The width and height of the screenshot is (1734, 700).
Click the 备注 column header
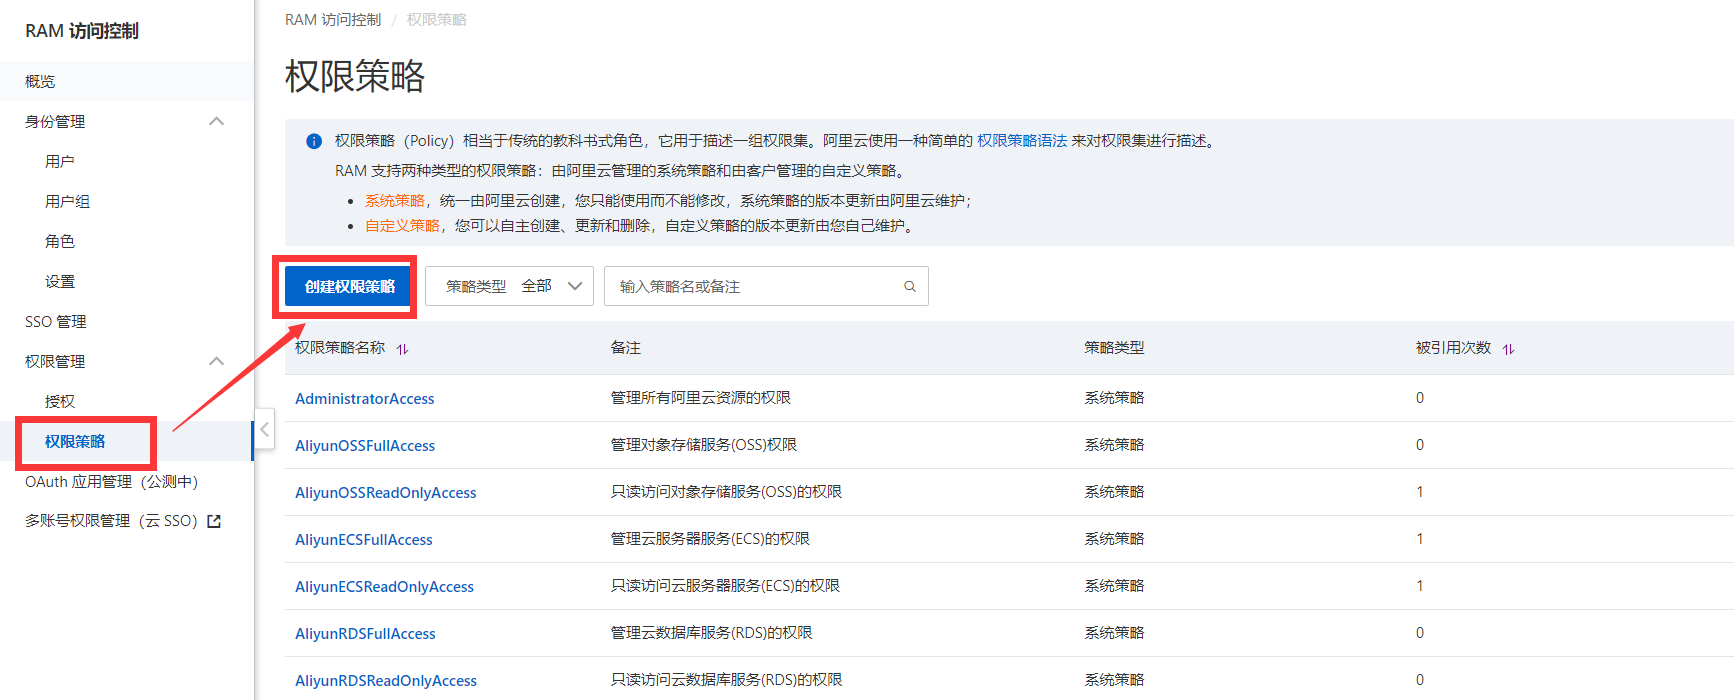point(626,348)
